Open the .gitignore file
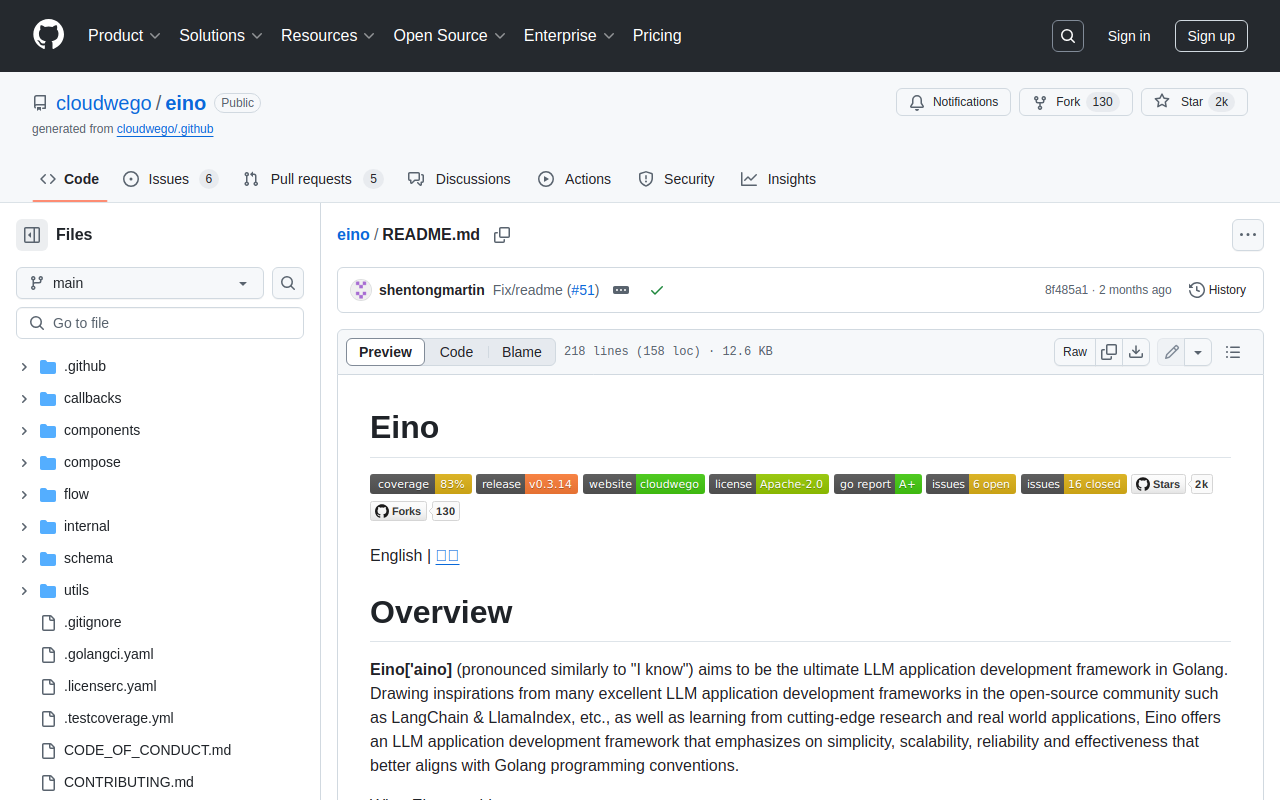 pos(93,623)
